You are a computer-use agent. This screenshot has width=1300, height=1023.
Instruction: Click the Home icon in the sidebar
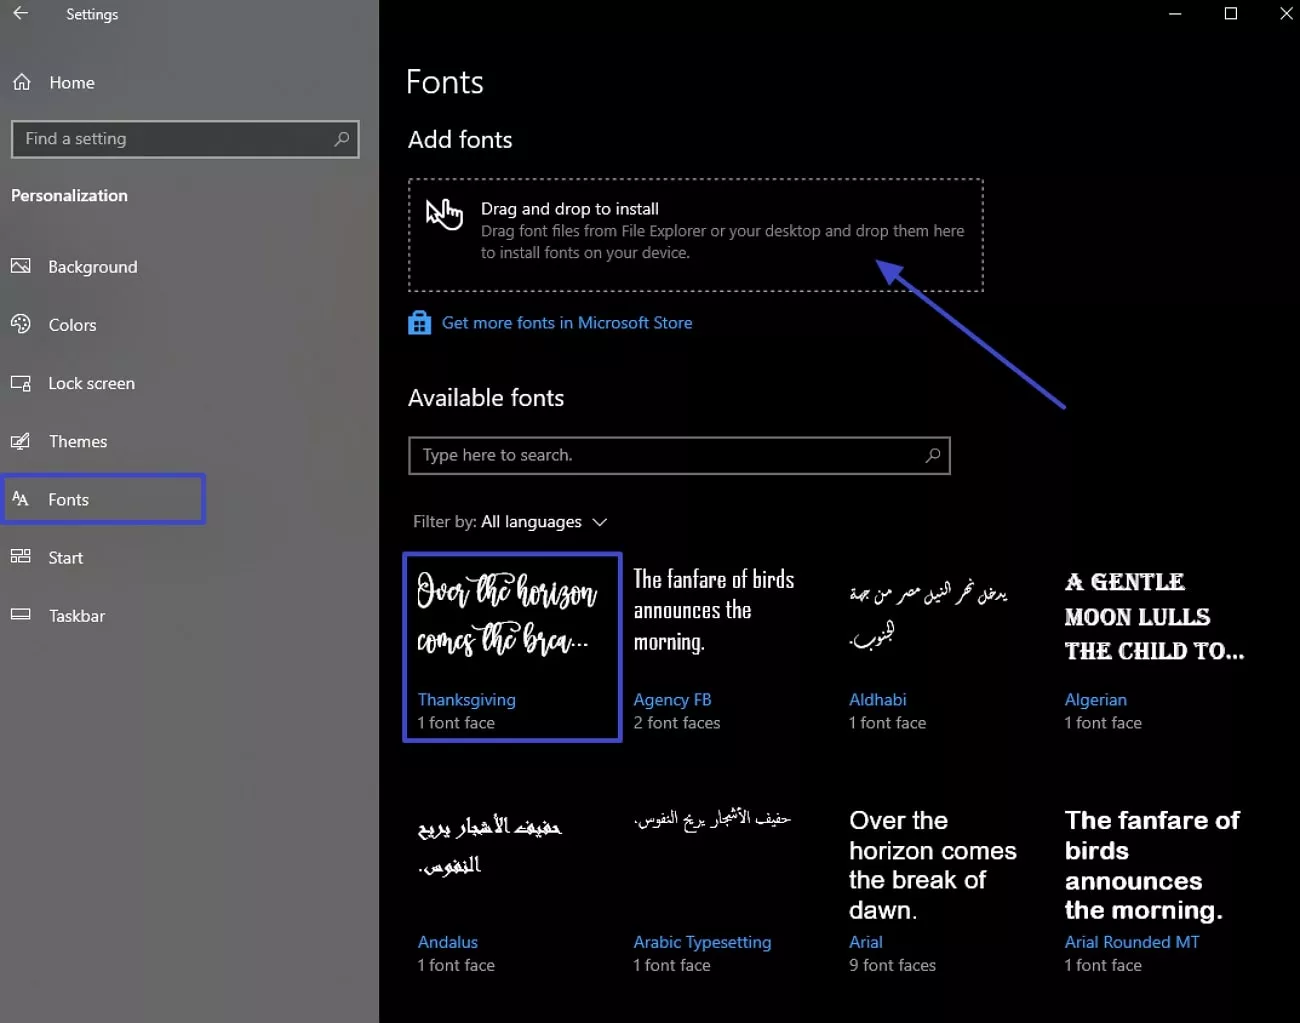(22, 82)
